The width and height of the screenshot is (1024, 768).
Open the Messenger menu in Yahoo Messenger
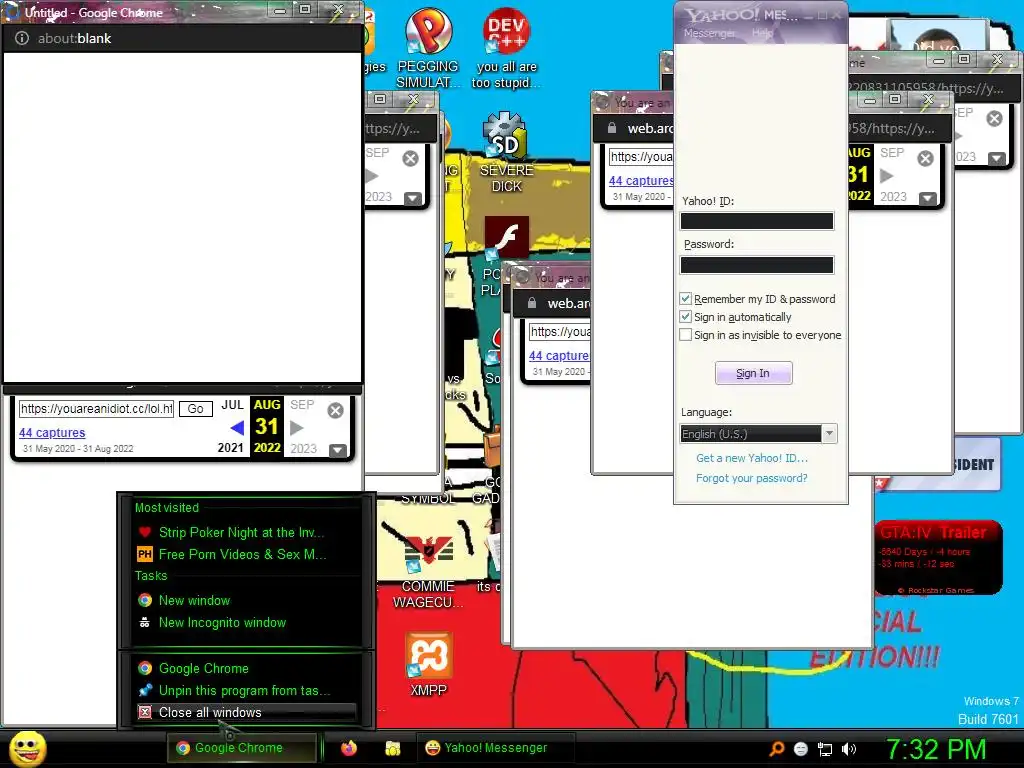point(709,33)
